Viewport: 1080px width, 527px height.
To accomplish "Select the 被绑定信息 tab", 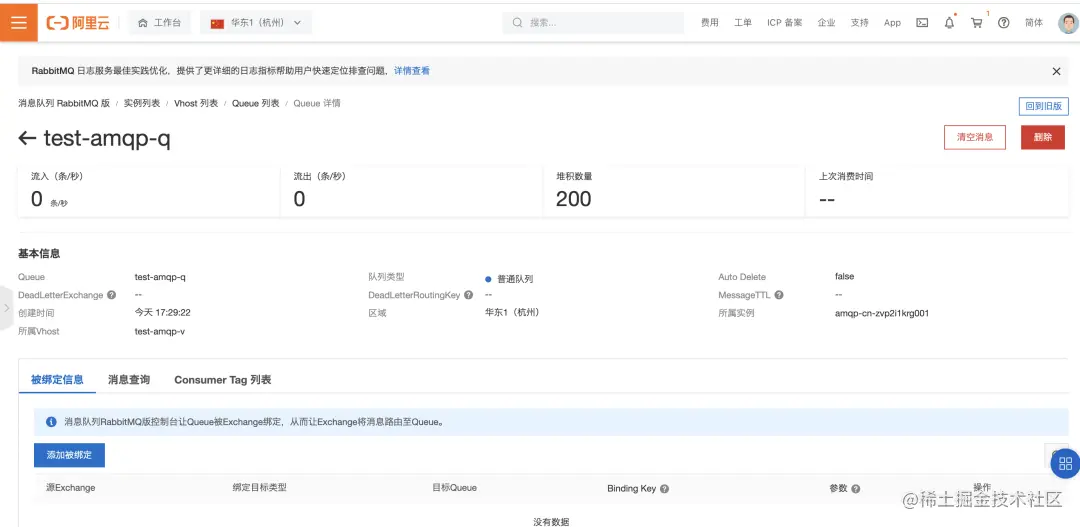I will click(x=57, y=380).
